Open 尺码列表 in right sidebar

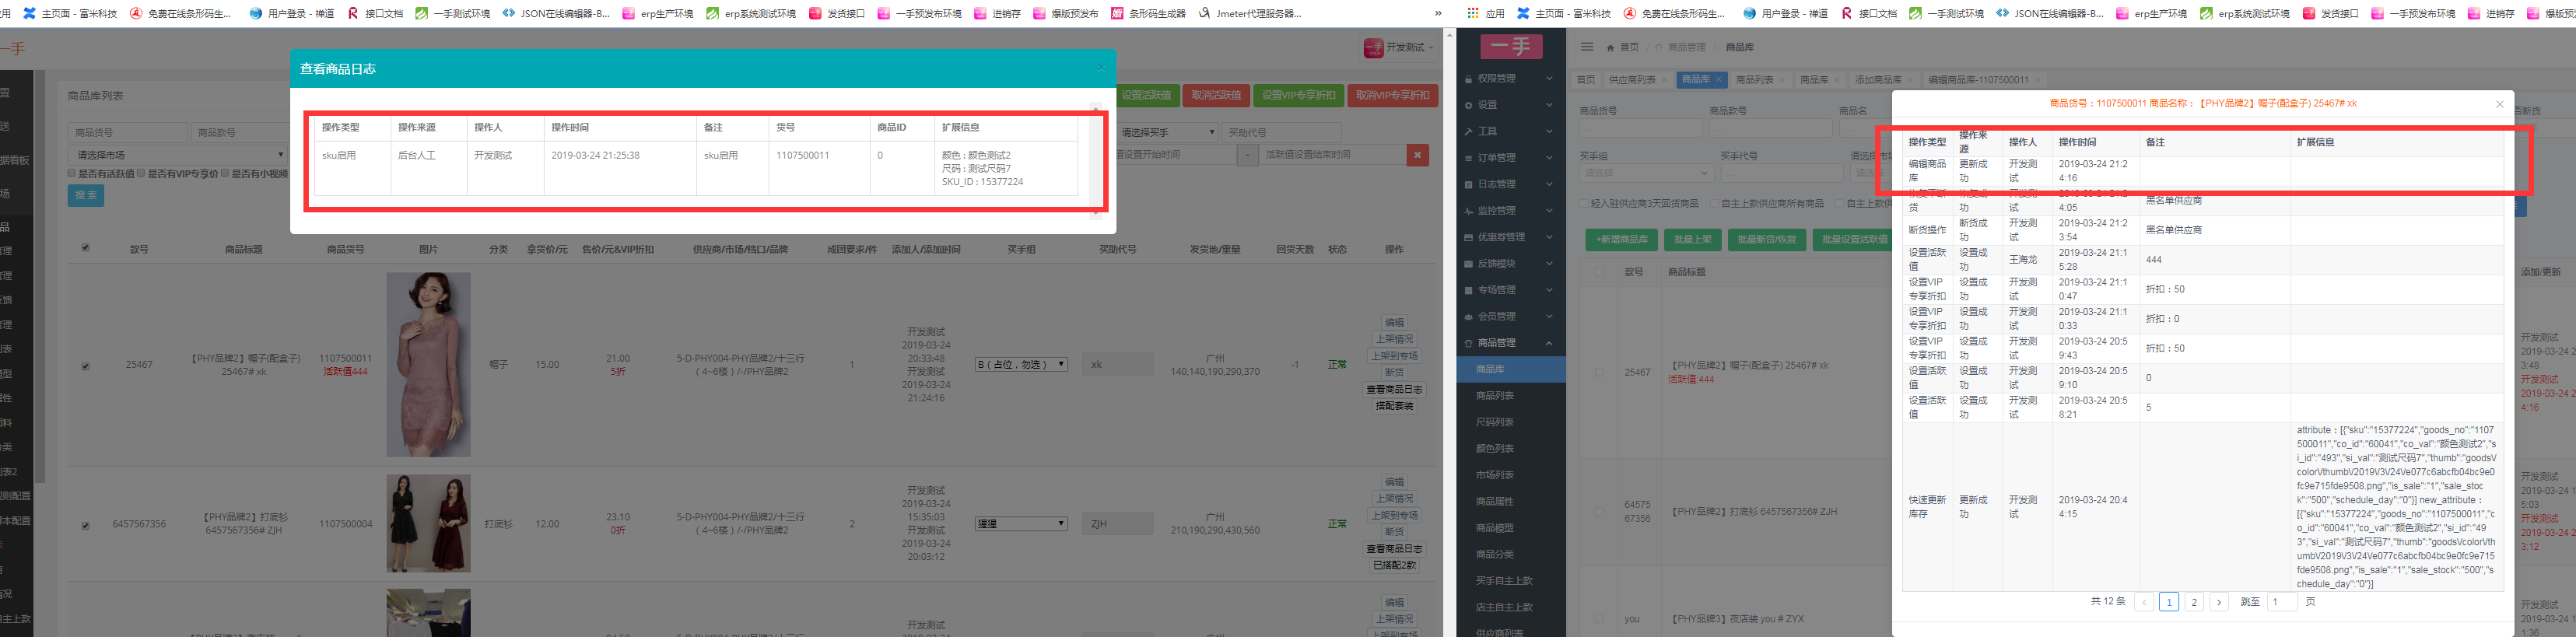coord(1495,422)
